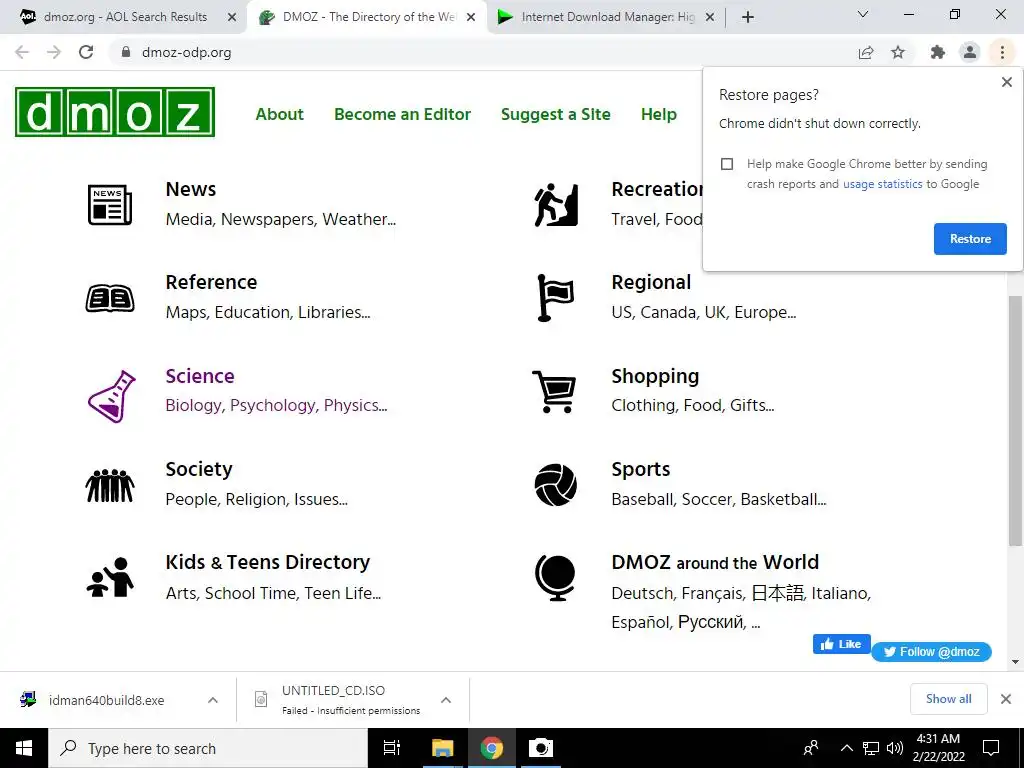This screenshot has height=768, width=1024.
Task: Open the Chrome three-dot menu
Action: click(1002, 52)
